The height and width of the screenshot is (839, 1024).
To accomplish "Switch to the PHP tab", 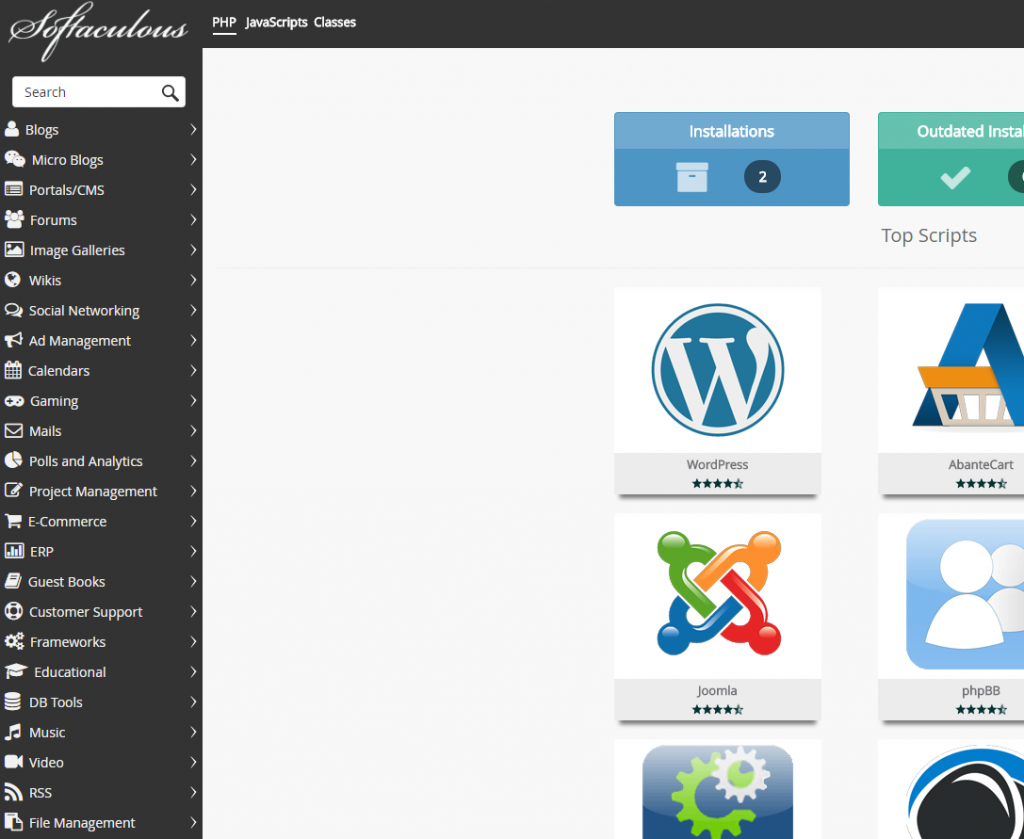I will (x=224, y=22).
